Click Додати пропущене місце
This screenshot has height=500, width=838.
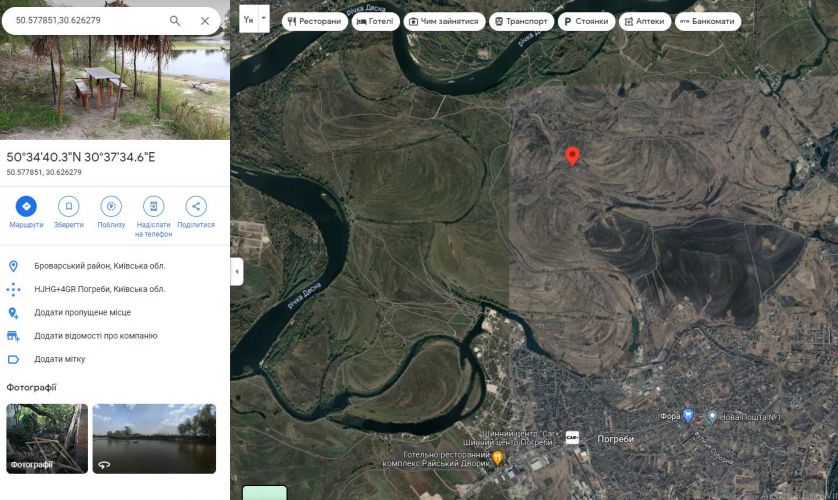[82, 313]
